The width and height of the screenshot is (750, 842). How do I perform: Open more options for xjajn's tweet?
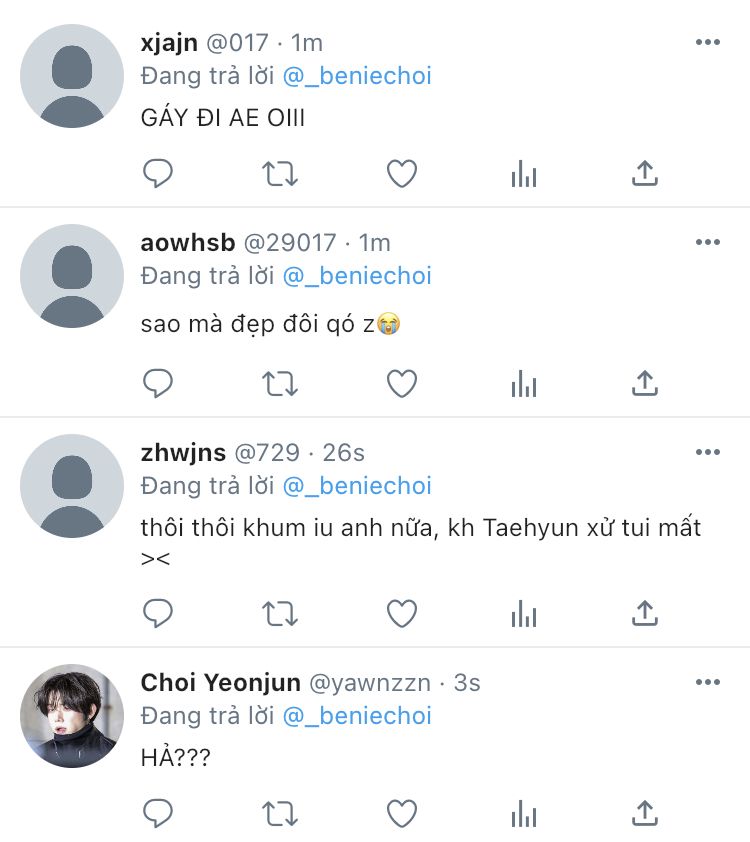click(708, 42)
